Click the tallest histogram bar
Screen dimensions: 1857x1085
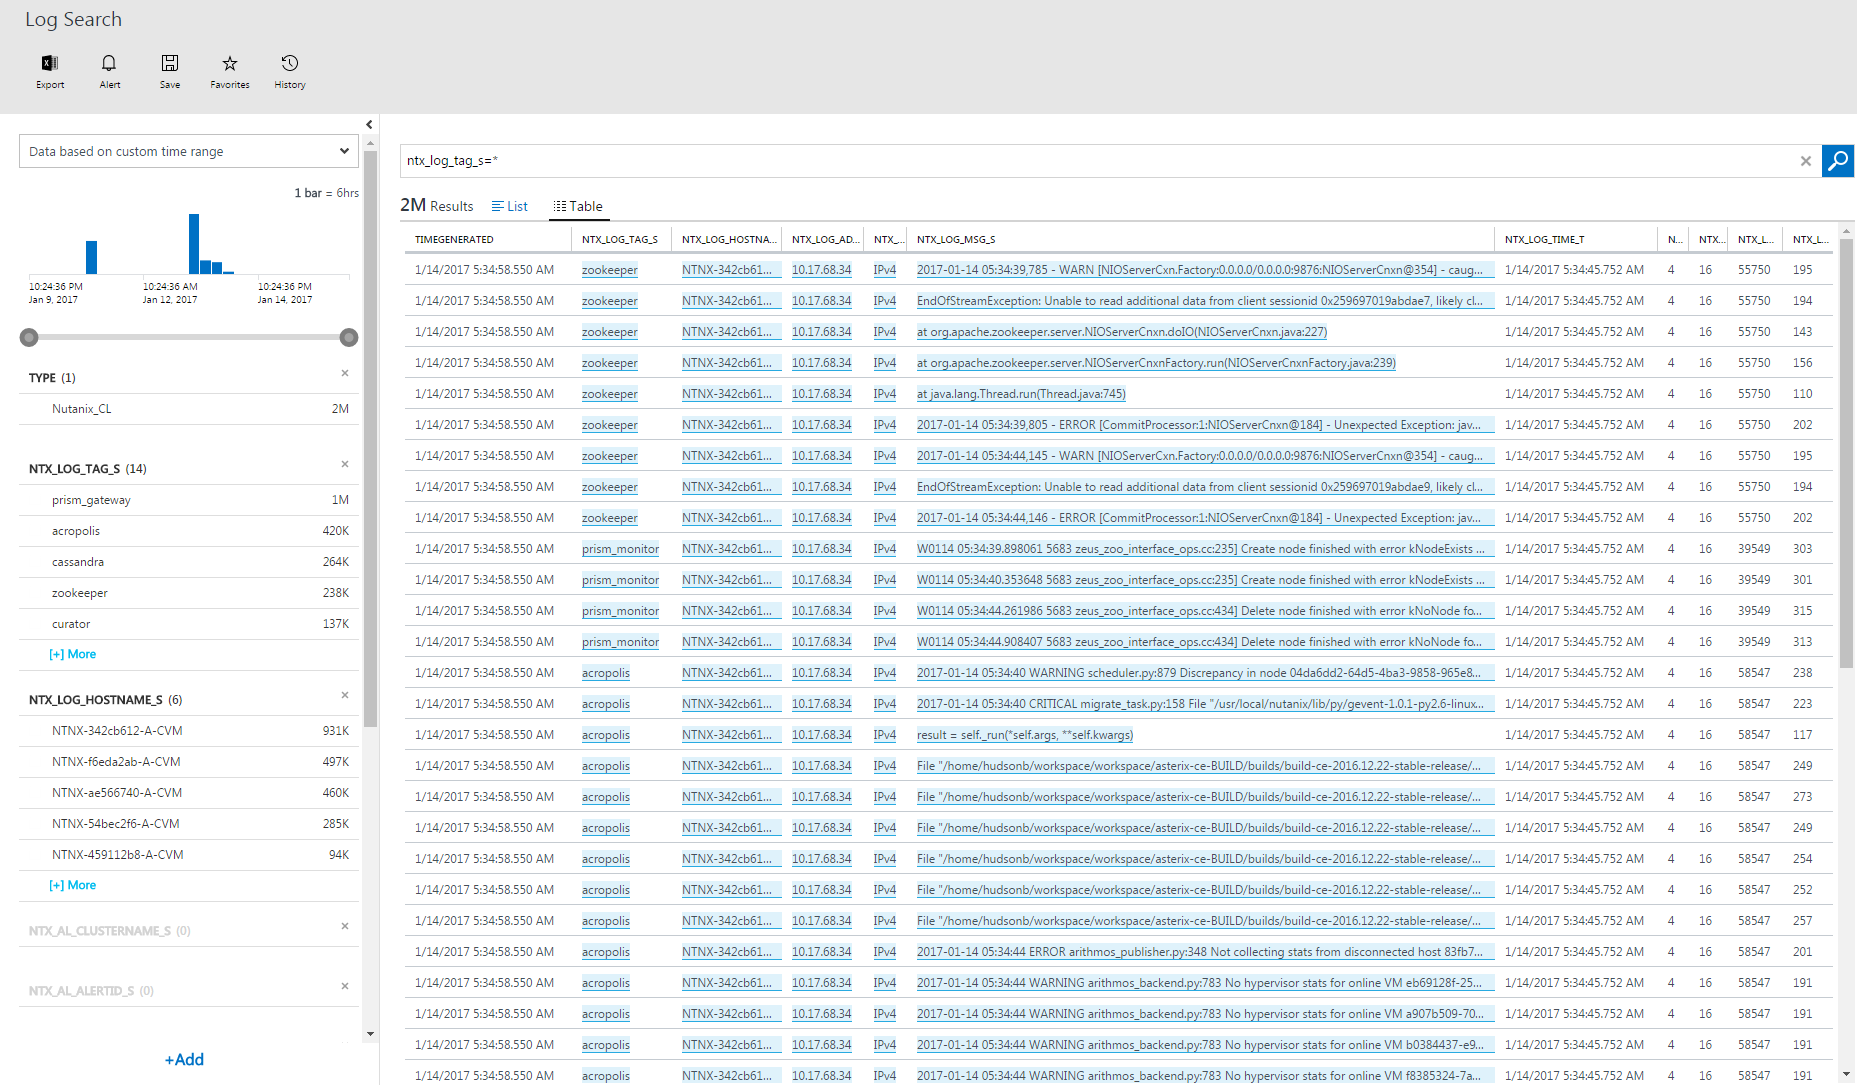tap(194, 244)
